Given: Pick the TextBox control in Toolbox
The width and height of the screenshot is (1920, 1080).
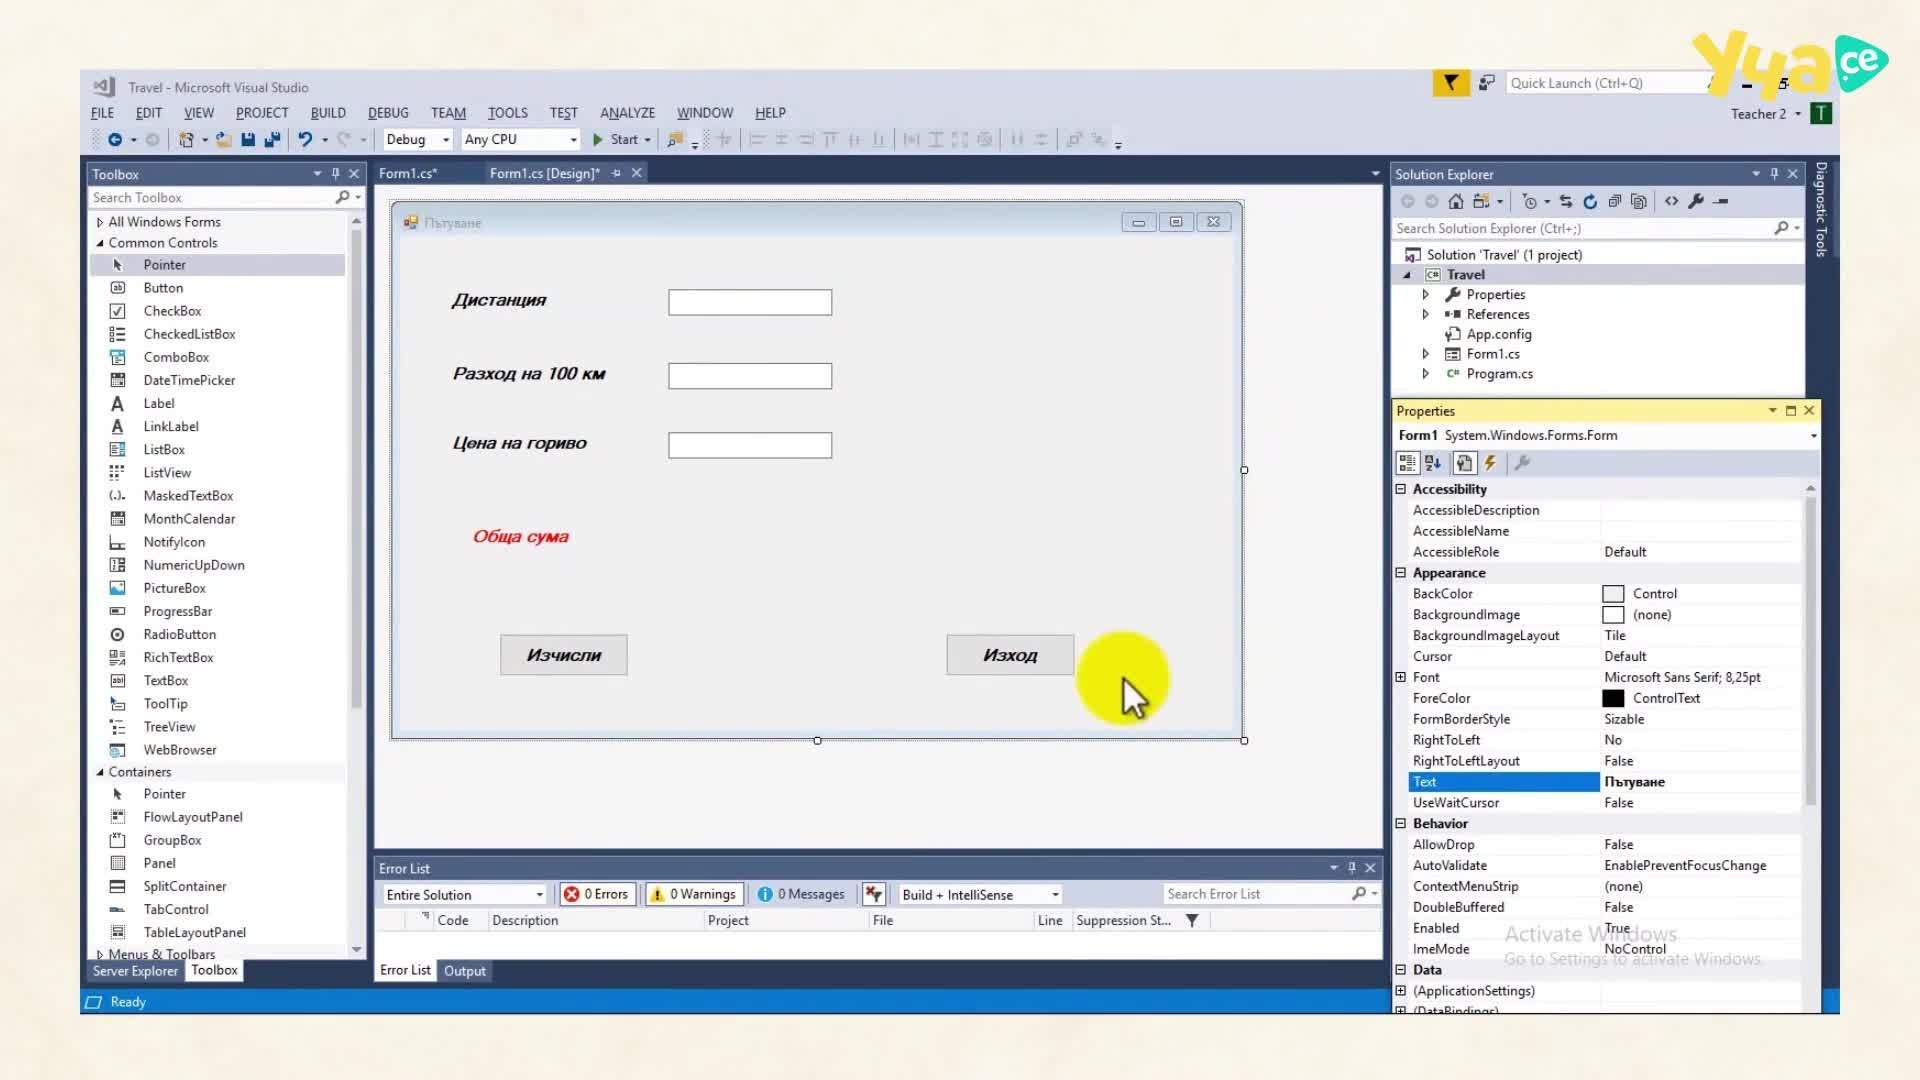Looking at the screenshot, I should pos(165,680).
